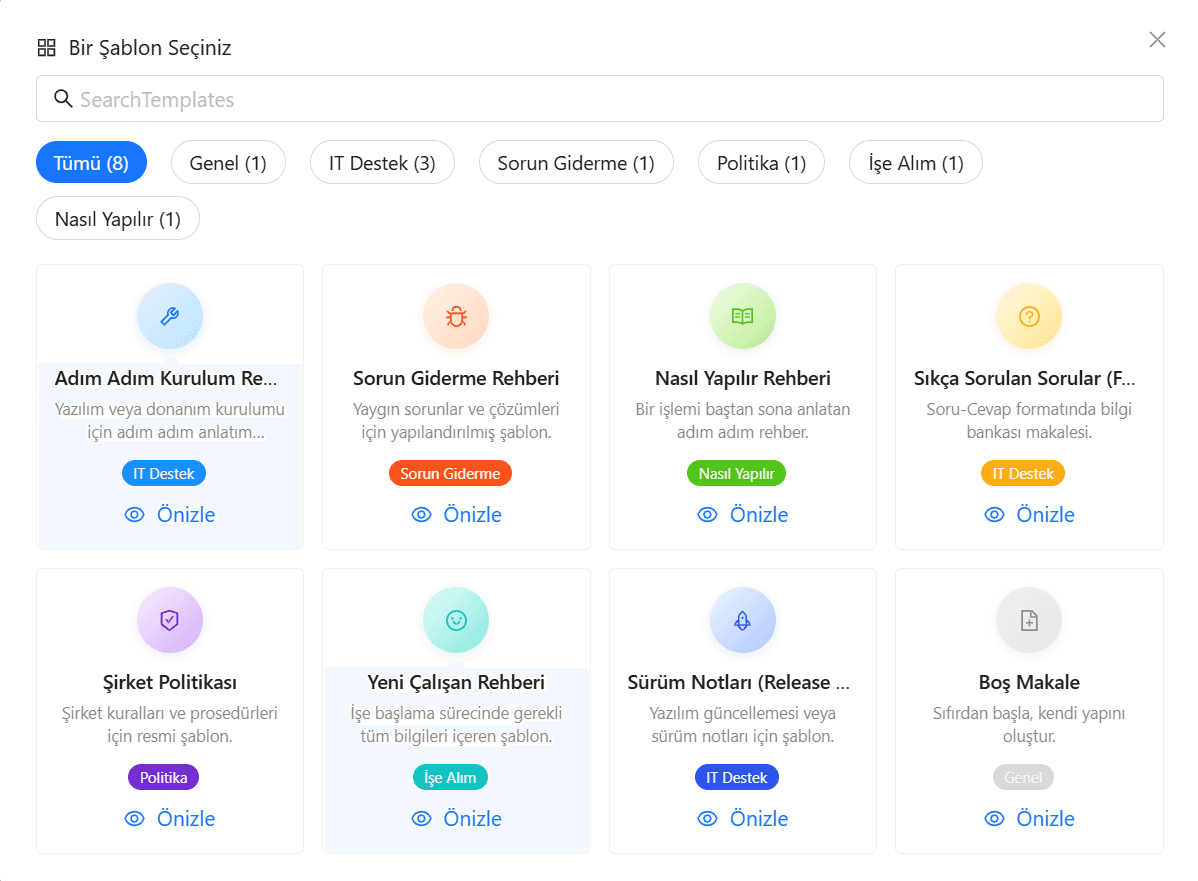Select the Tümü (8) filter
Screen dimensions: 1198x881
point(91,163)
